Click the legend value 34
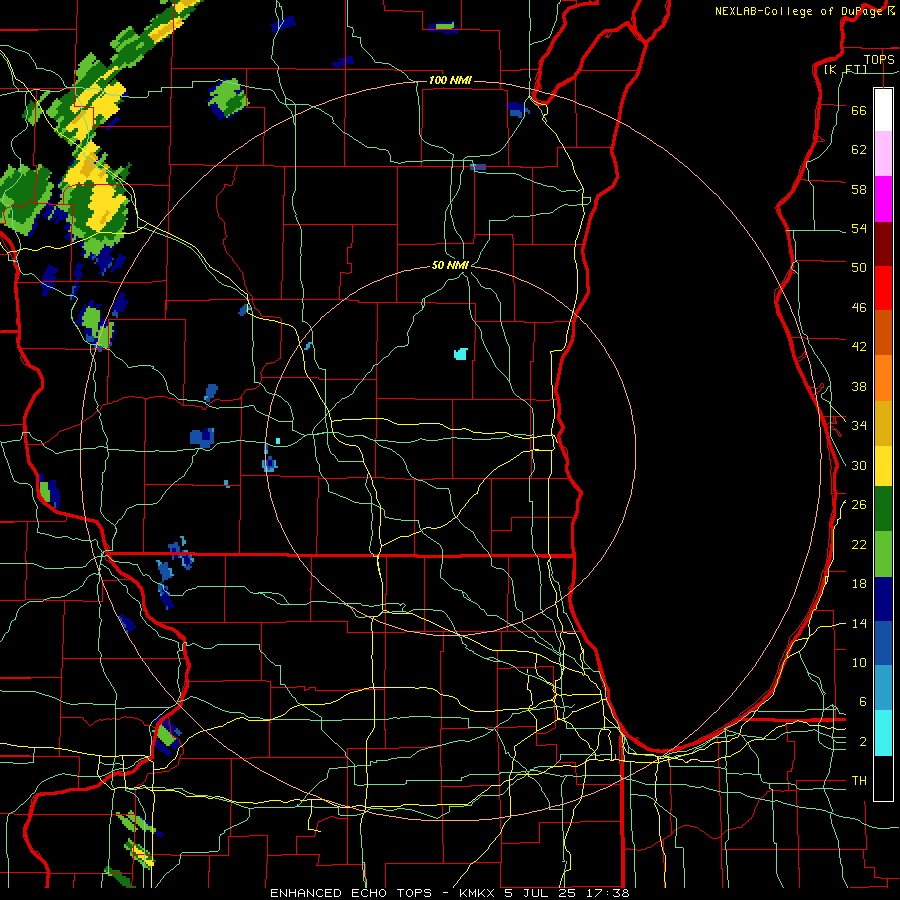Viewport: 900px width, 900px height. [x=859, y=425]
